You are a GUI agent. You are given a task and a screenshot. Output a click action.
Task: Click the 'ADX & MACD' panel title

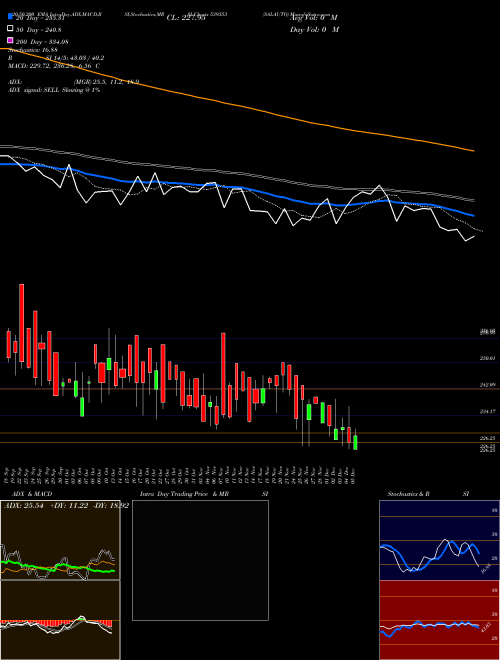click(32, 494)
